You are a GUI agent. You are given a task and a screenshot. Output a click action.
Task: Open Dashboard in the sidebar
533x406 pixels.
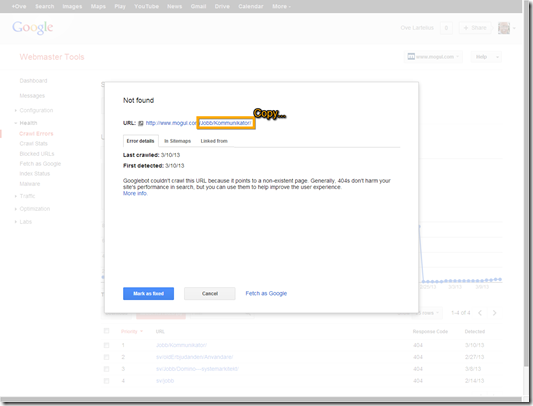tap(33, 81)
